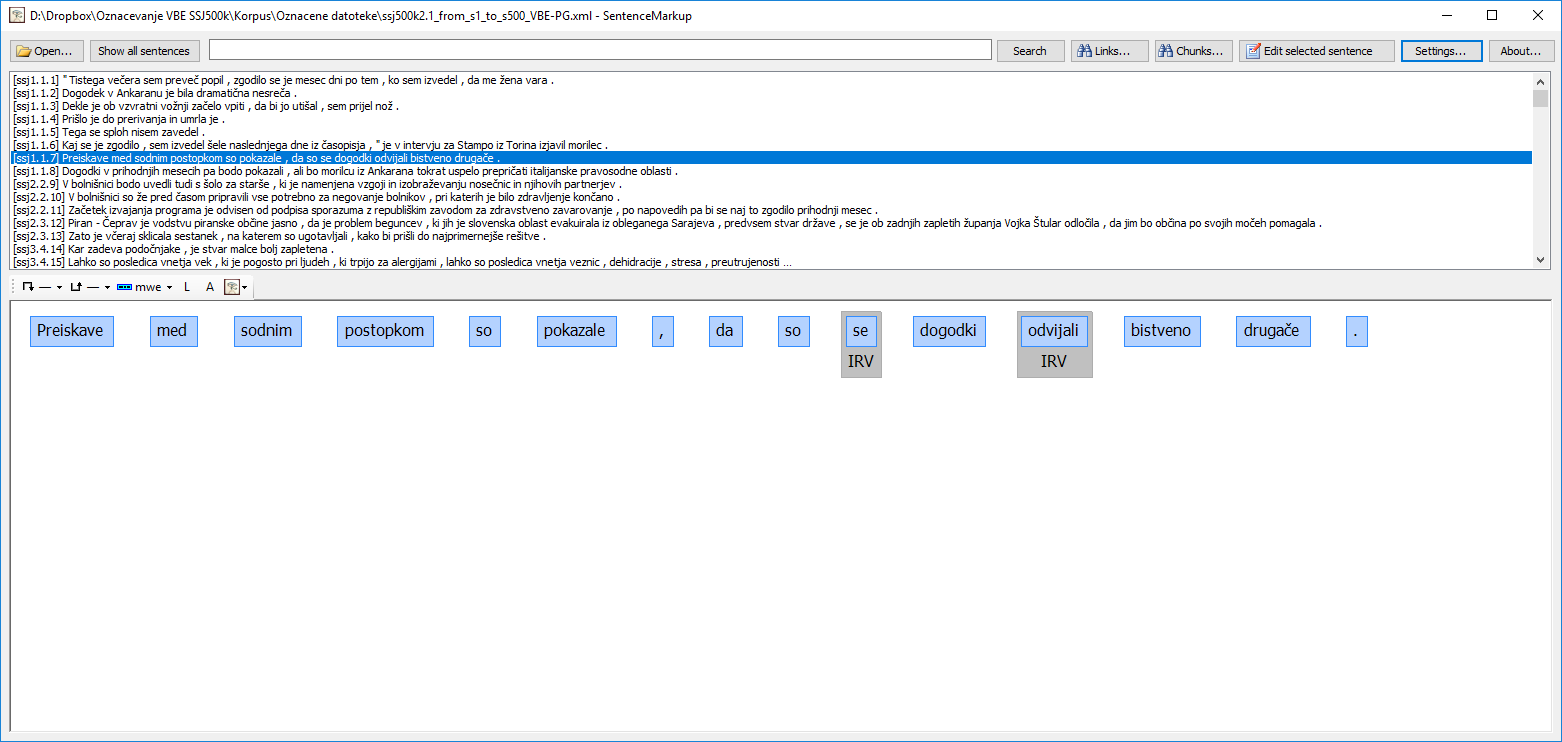
Task: Click the "A" attribute tool on the toolbar
Action: click(210, 287)
